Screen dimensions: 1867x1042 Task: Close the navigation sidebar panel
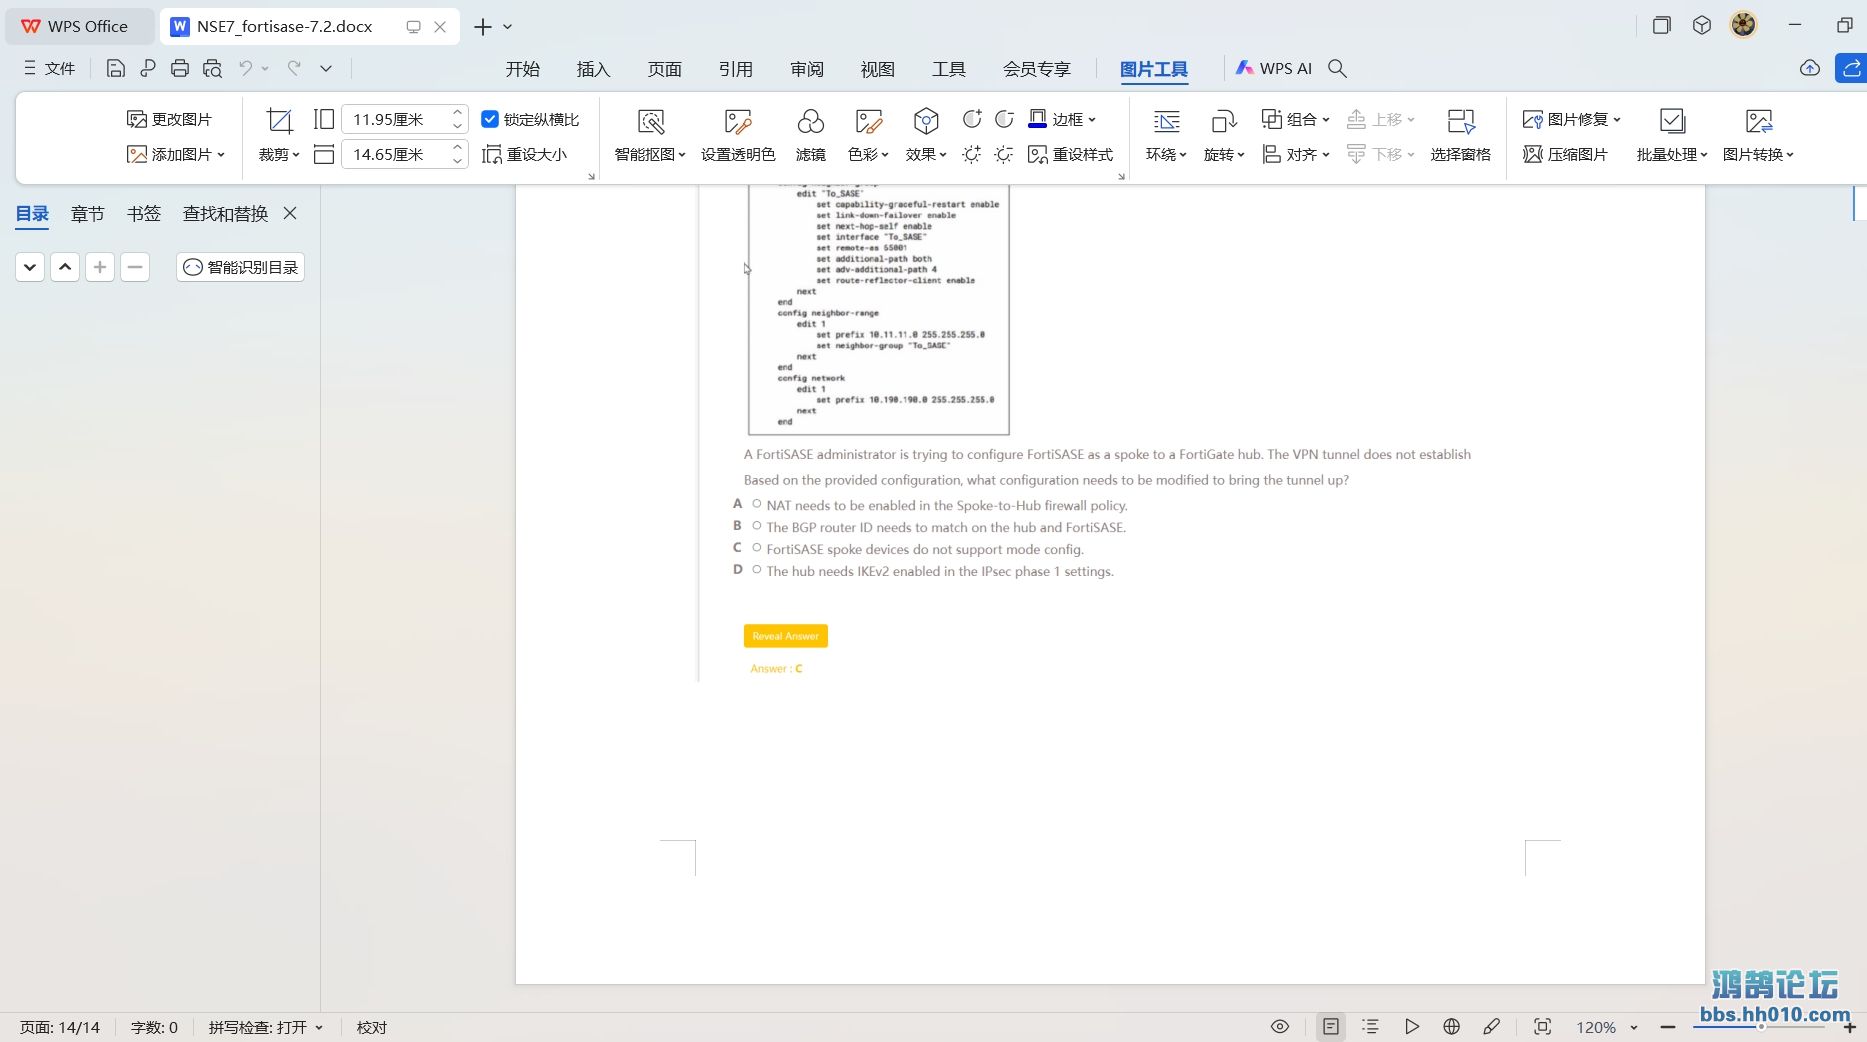point(290,213)
